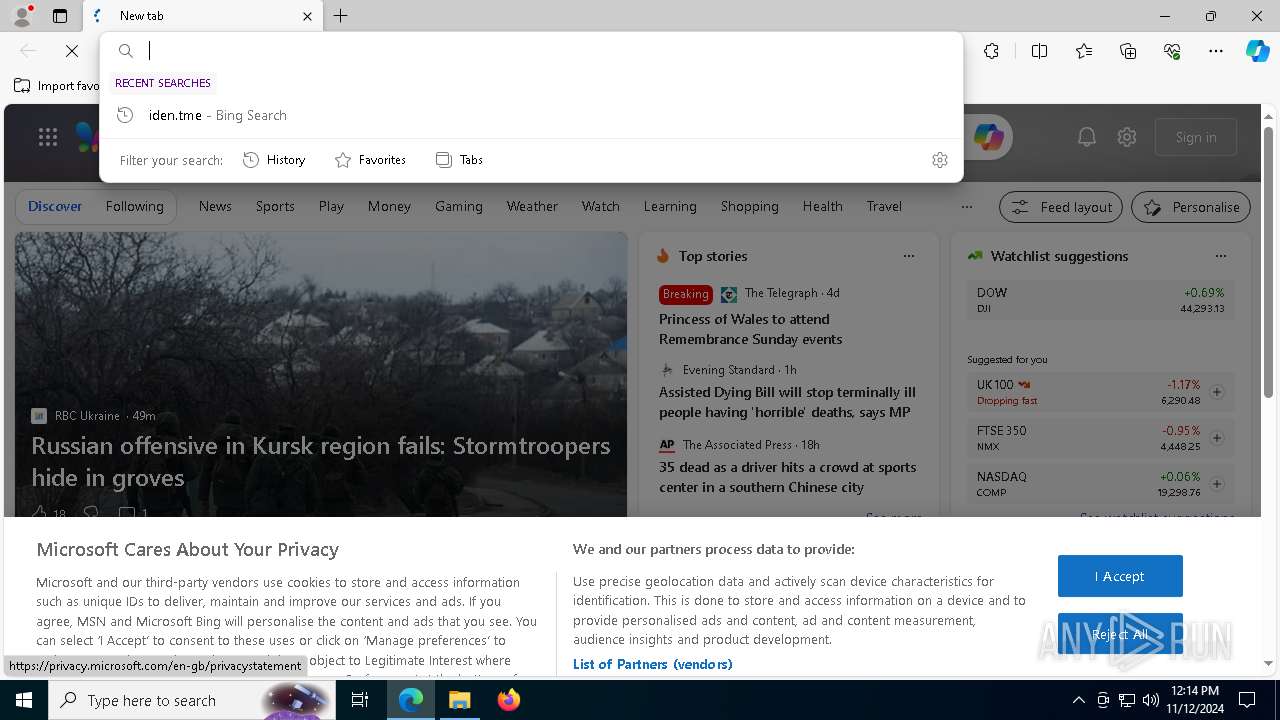Show hidden system tray icons

coord(1078,700)
